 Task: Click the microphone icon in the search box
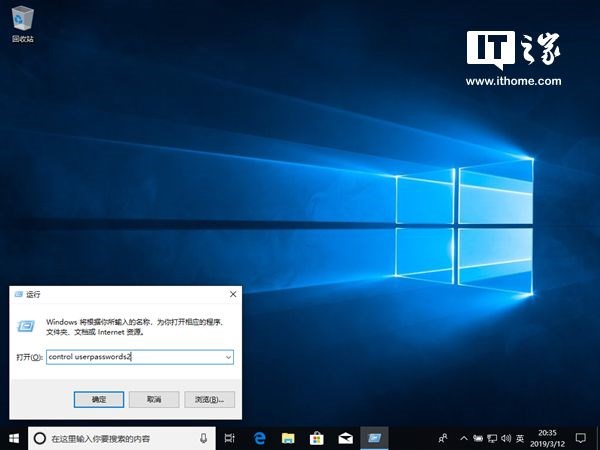click(204, 438)
